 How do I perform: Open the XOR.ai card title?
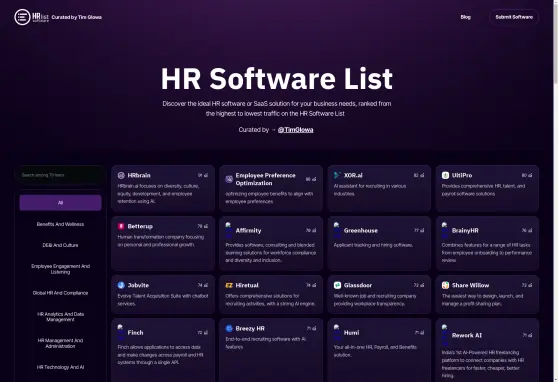(x=353, y=175)
